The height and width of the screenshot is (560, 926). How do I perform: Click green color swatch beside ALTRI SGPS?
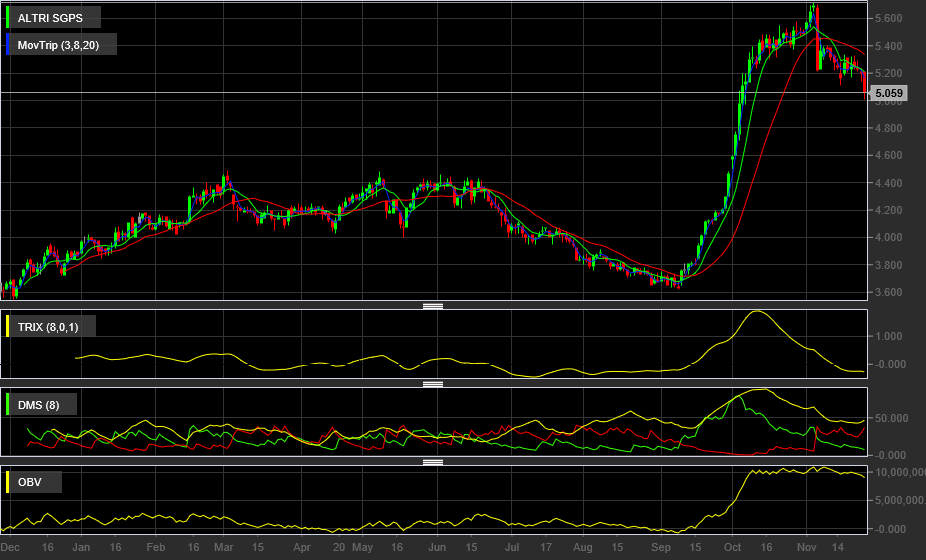point(8,19)
